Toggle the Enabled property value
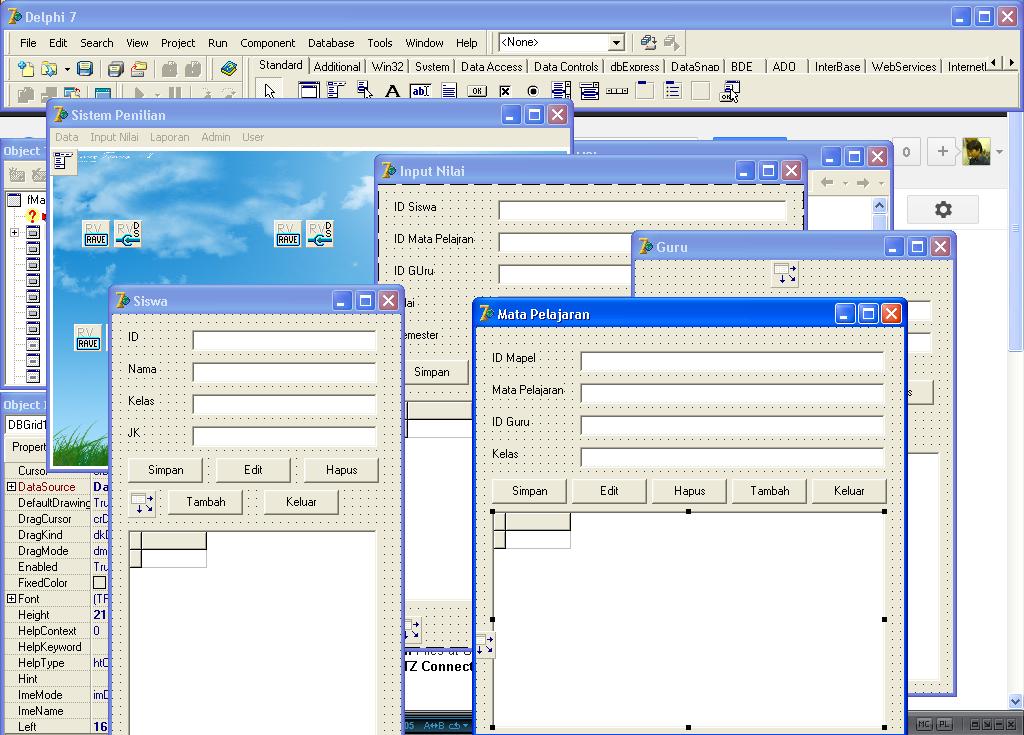1024x735 pixels. coord(105,567)
